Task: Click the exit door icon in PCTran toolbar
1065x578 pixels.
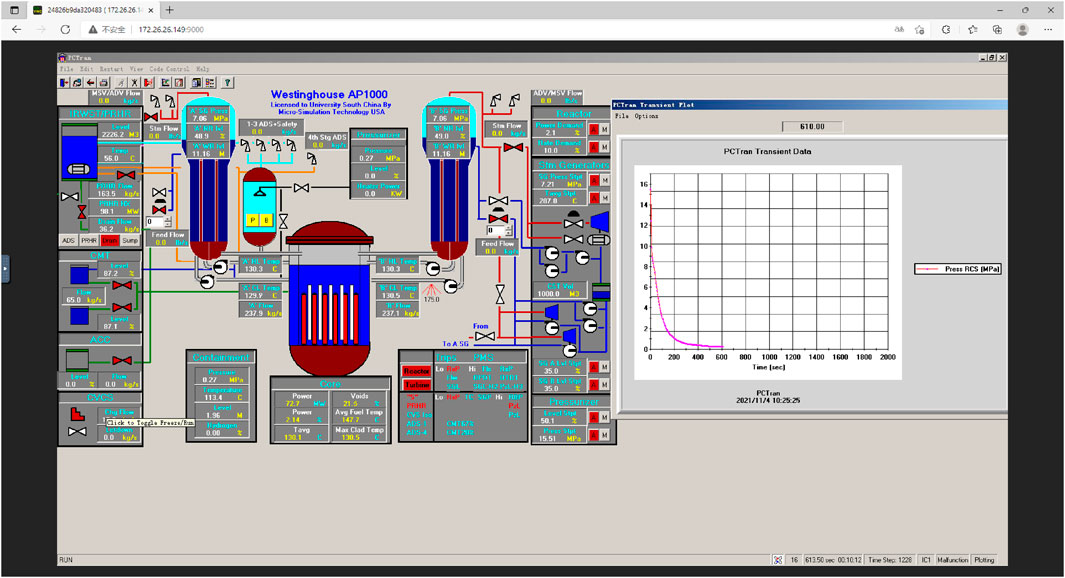Action: click(65, 82)
